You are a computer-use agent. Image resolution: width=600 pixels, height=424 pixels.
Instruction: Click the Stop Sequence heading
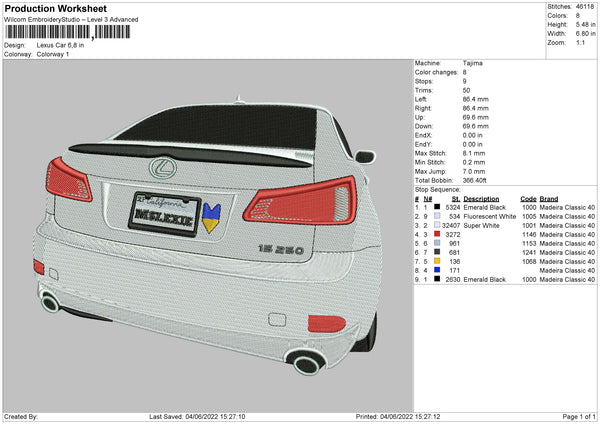click(438, 189)
